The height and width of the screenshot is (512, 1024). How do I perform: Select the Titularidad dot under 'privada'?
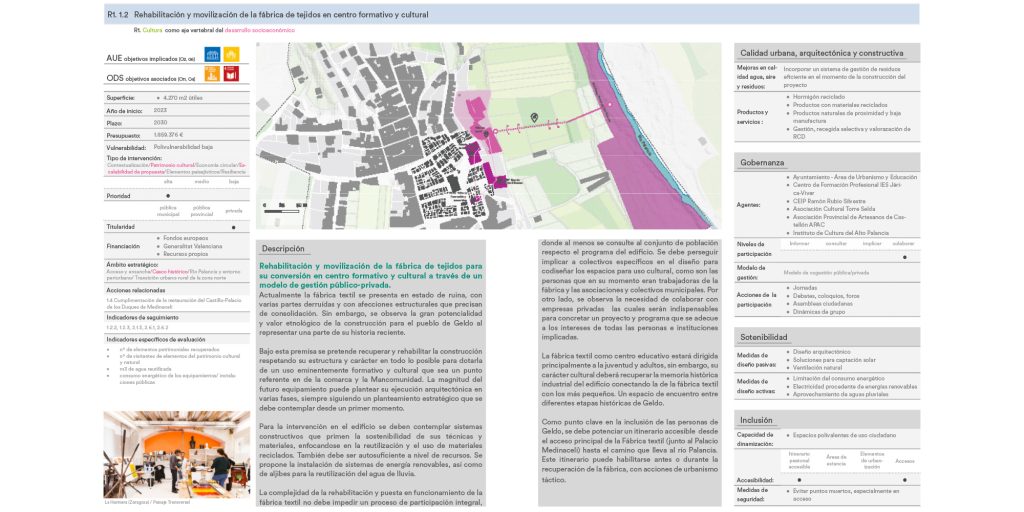tap(233, 227)
